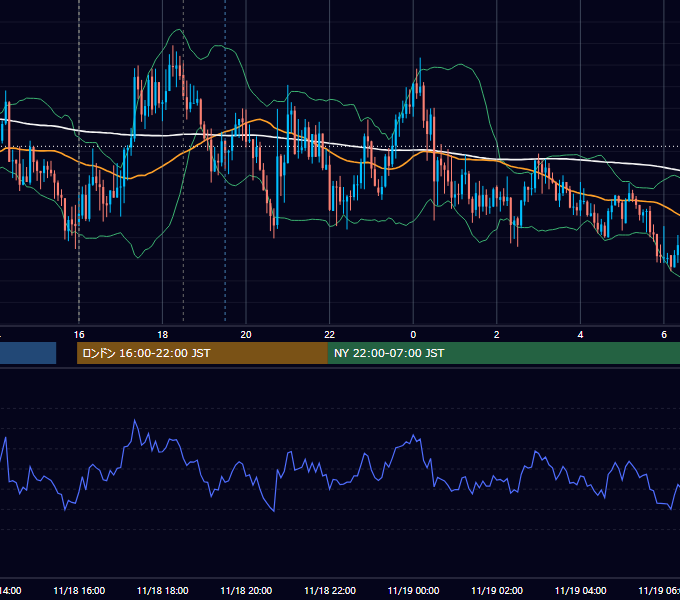Click the "11/19 00:00" date label
Viewport: 680px width, 600px height.
pos(413,591)
